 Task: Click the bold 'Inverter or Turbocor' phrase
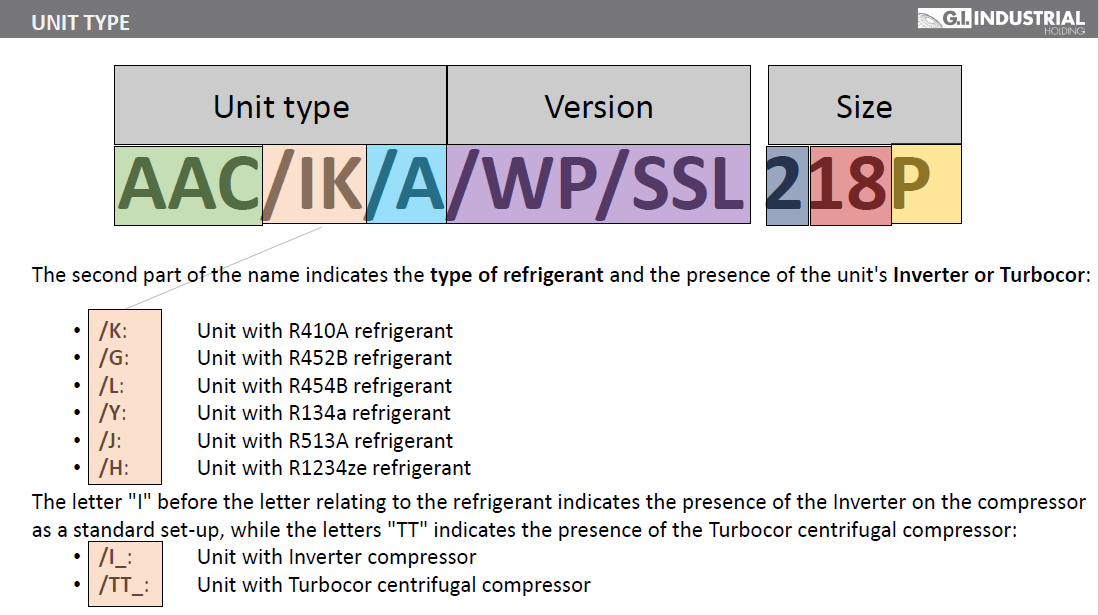(x=988, y=275)
